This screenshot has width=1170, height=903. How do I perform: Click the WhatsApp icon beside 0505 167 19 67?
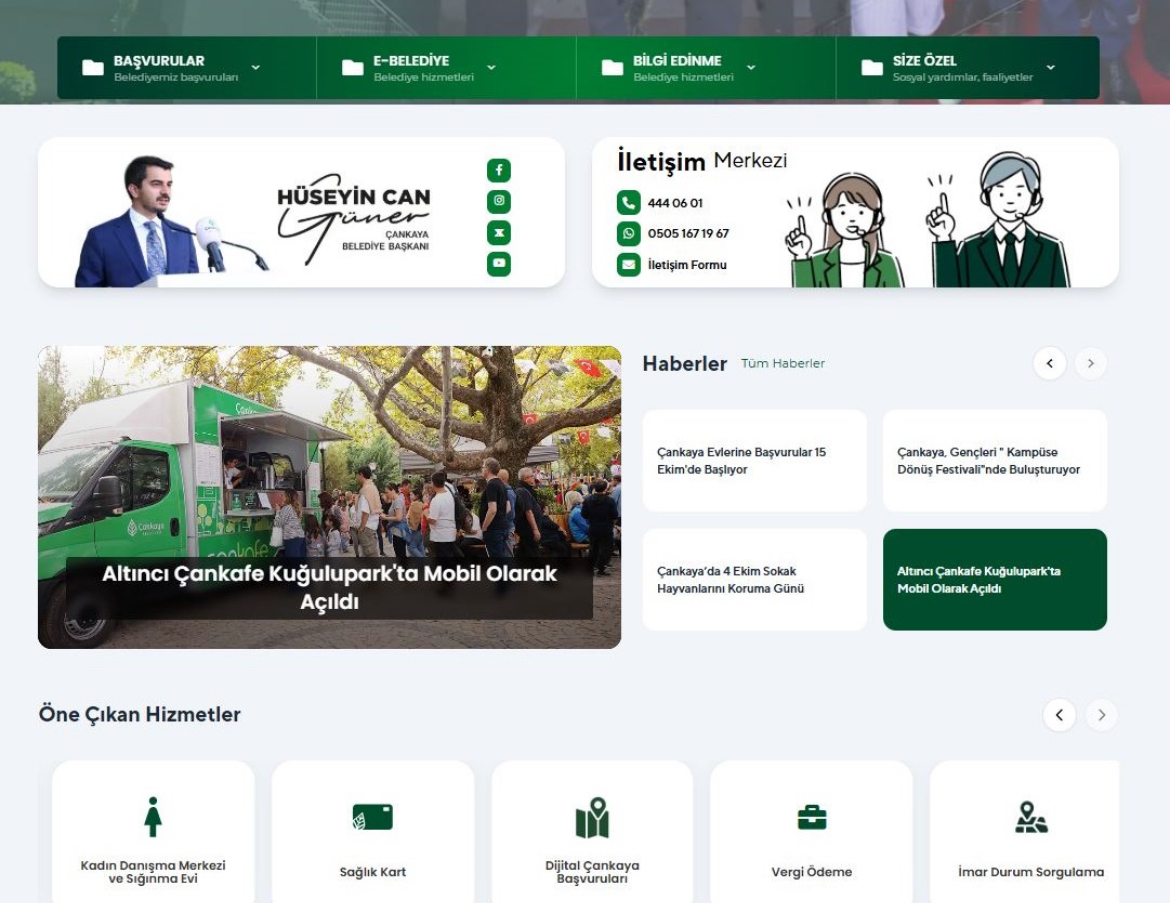pyautogui.click(x=628, y=234)
